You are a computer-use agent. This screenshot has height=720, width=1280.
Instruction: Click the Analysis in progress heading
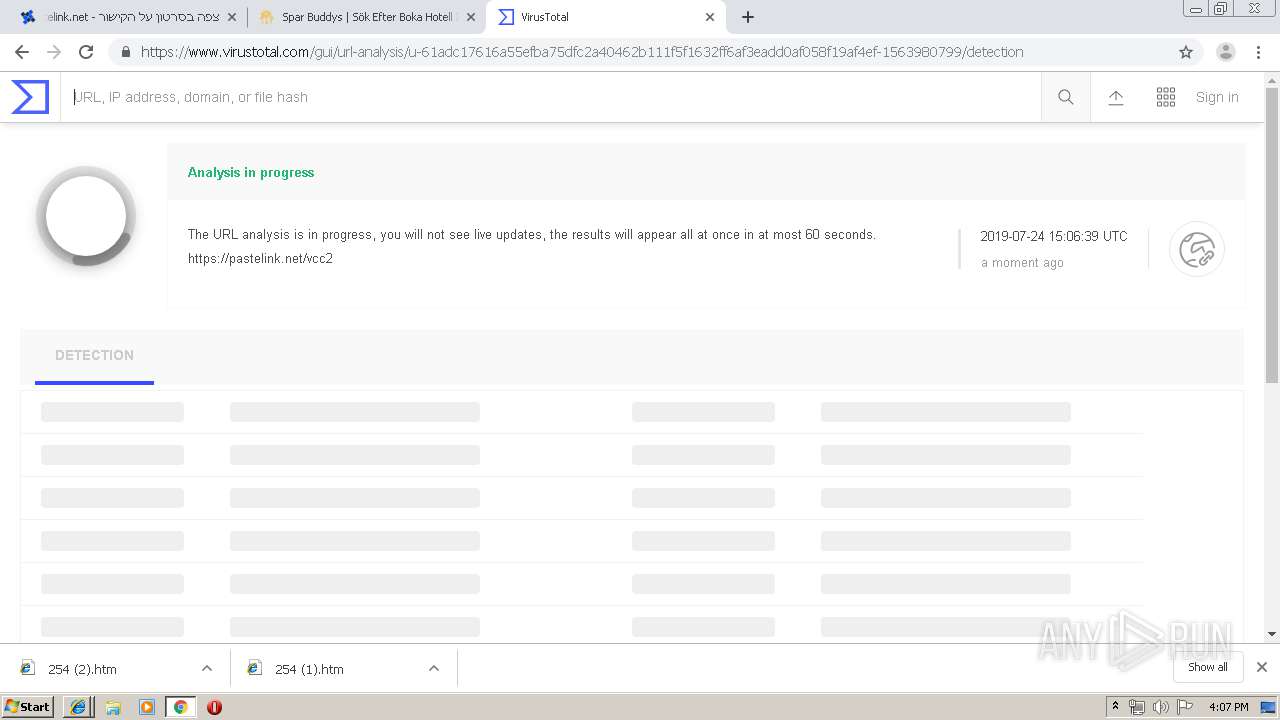[x=251, y=172]
